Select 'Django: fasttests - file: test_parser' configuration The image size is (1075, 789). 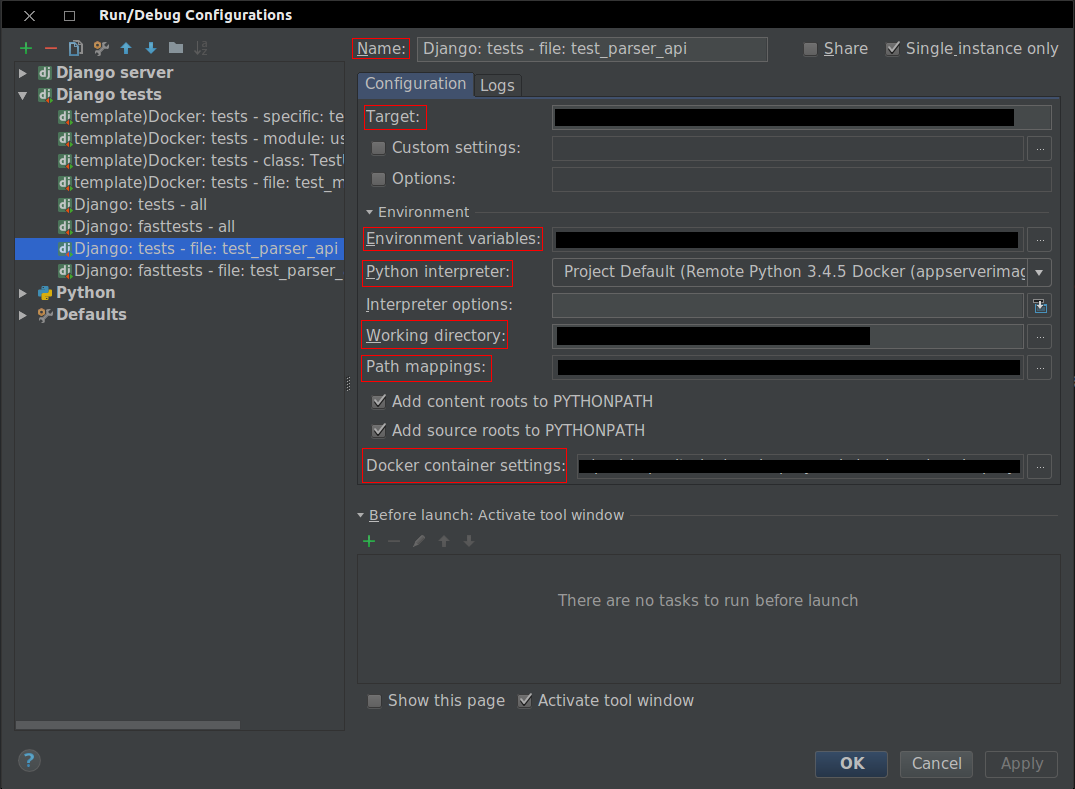200,271
